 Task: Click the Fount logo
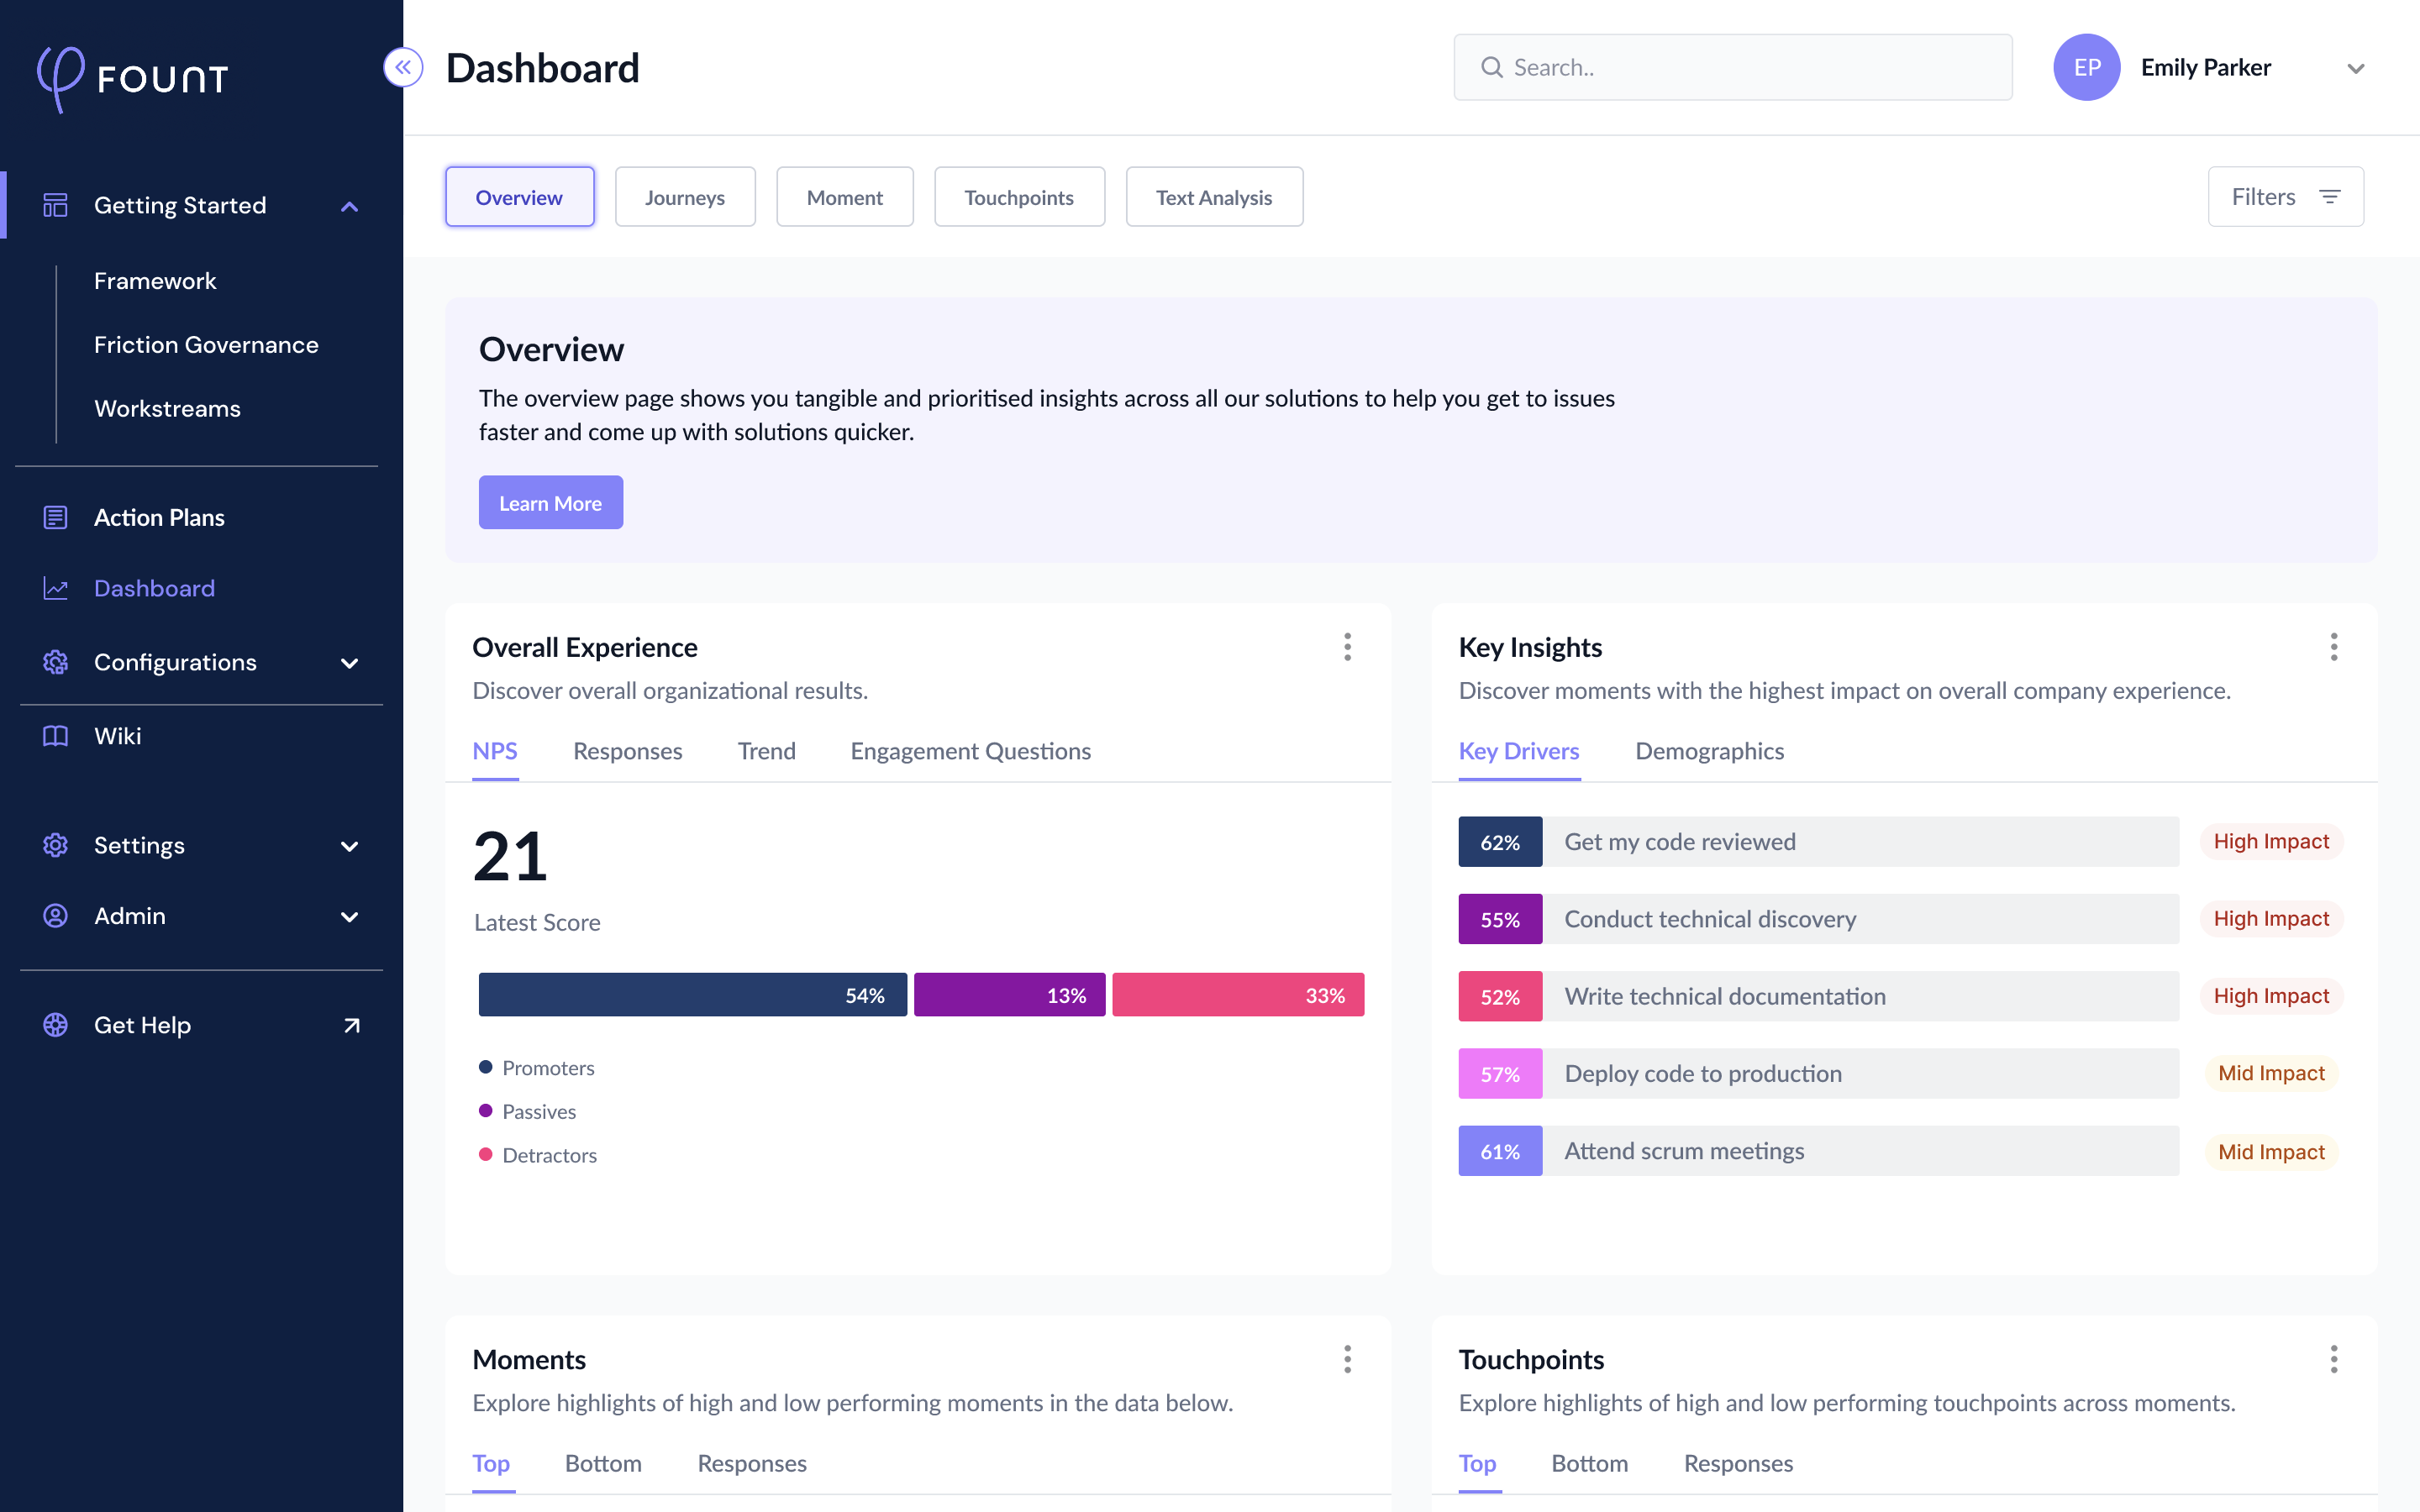pyautogui.click(x=133, y=78)
